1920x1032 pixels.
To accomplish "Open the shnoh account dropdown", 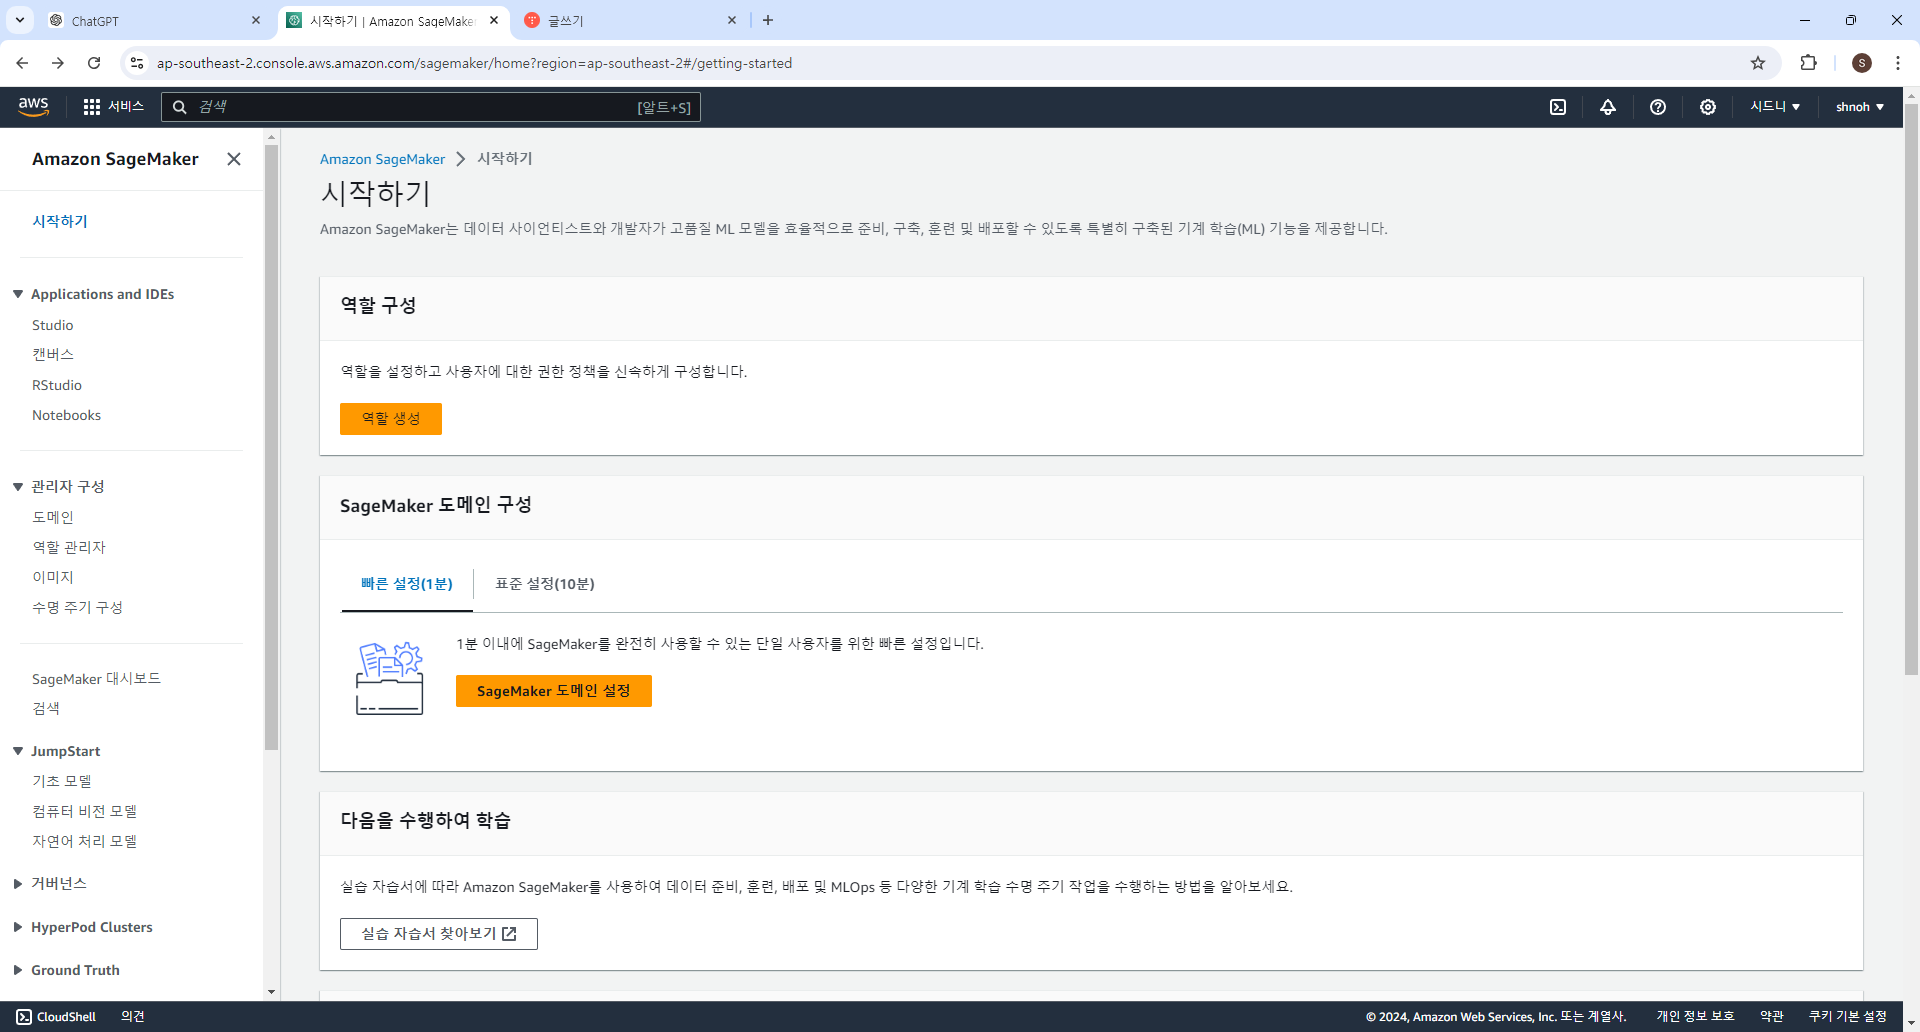I will (x=1860, y=107).
